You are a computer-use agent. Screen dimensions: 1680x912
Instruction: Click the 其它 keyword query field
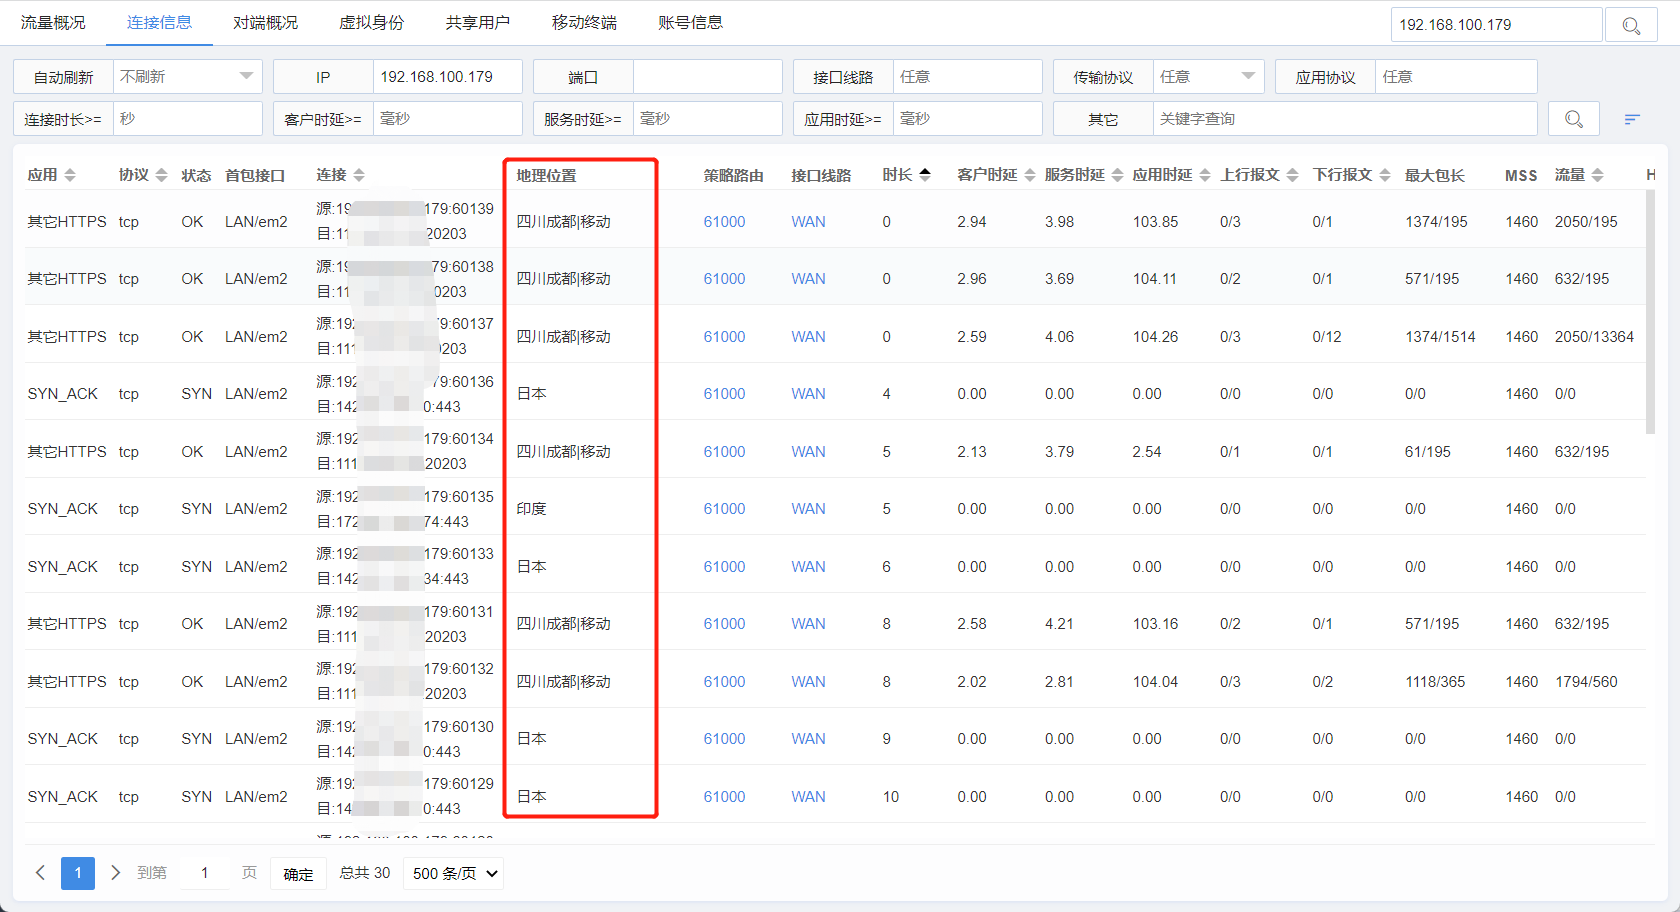pyautogui.click(x=1345, y=119)
